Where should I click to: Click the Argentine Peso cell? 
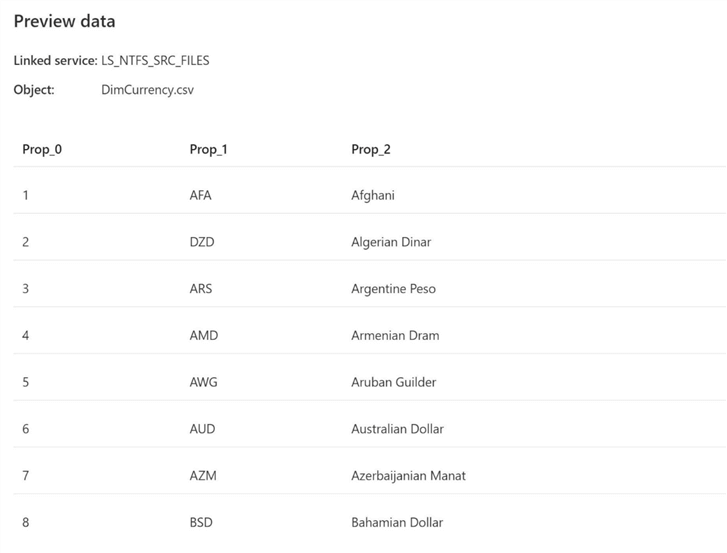[x=393, y=289]
